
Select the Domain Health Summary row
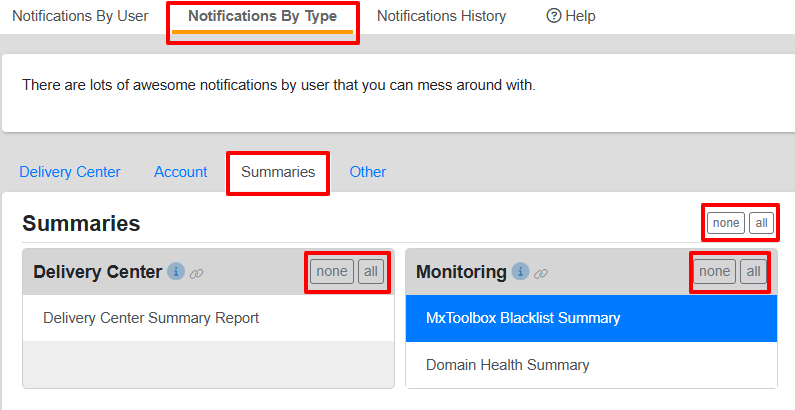tap(507, 365)
